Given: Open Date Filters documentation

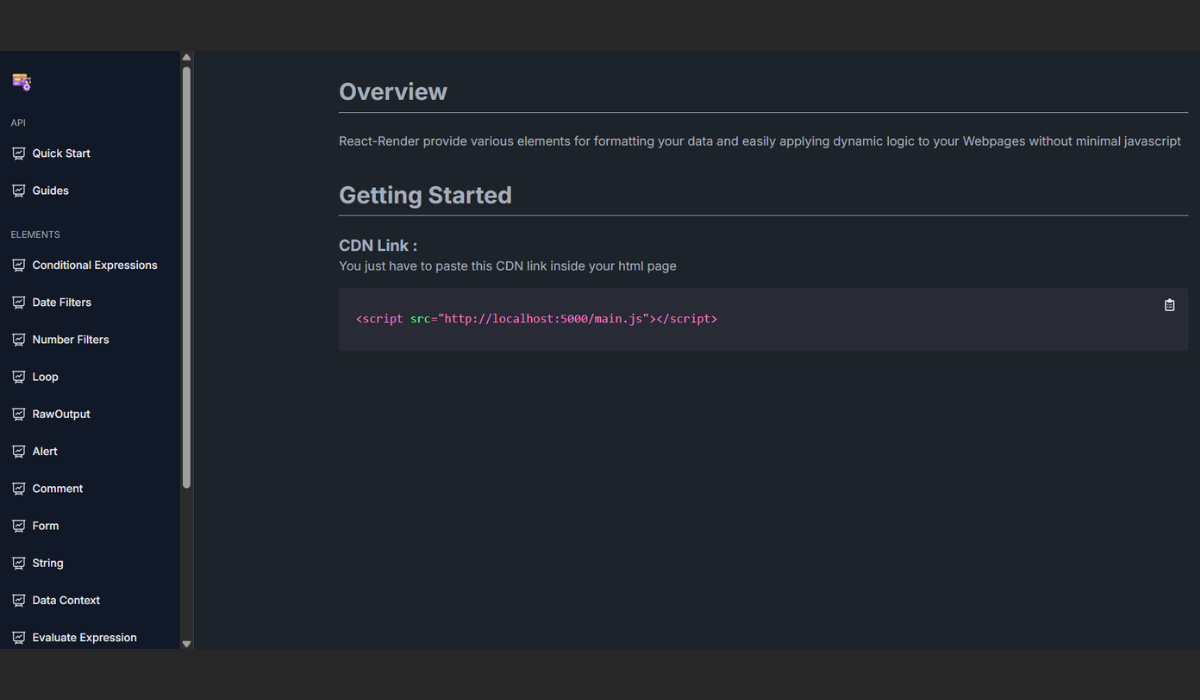Looking at the screenshot, I should tap(62, 302).
